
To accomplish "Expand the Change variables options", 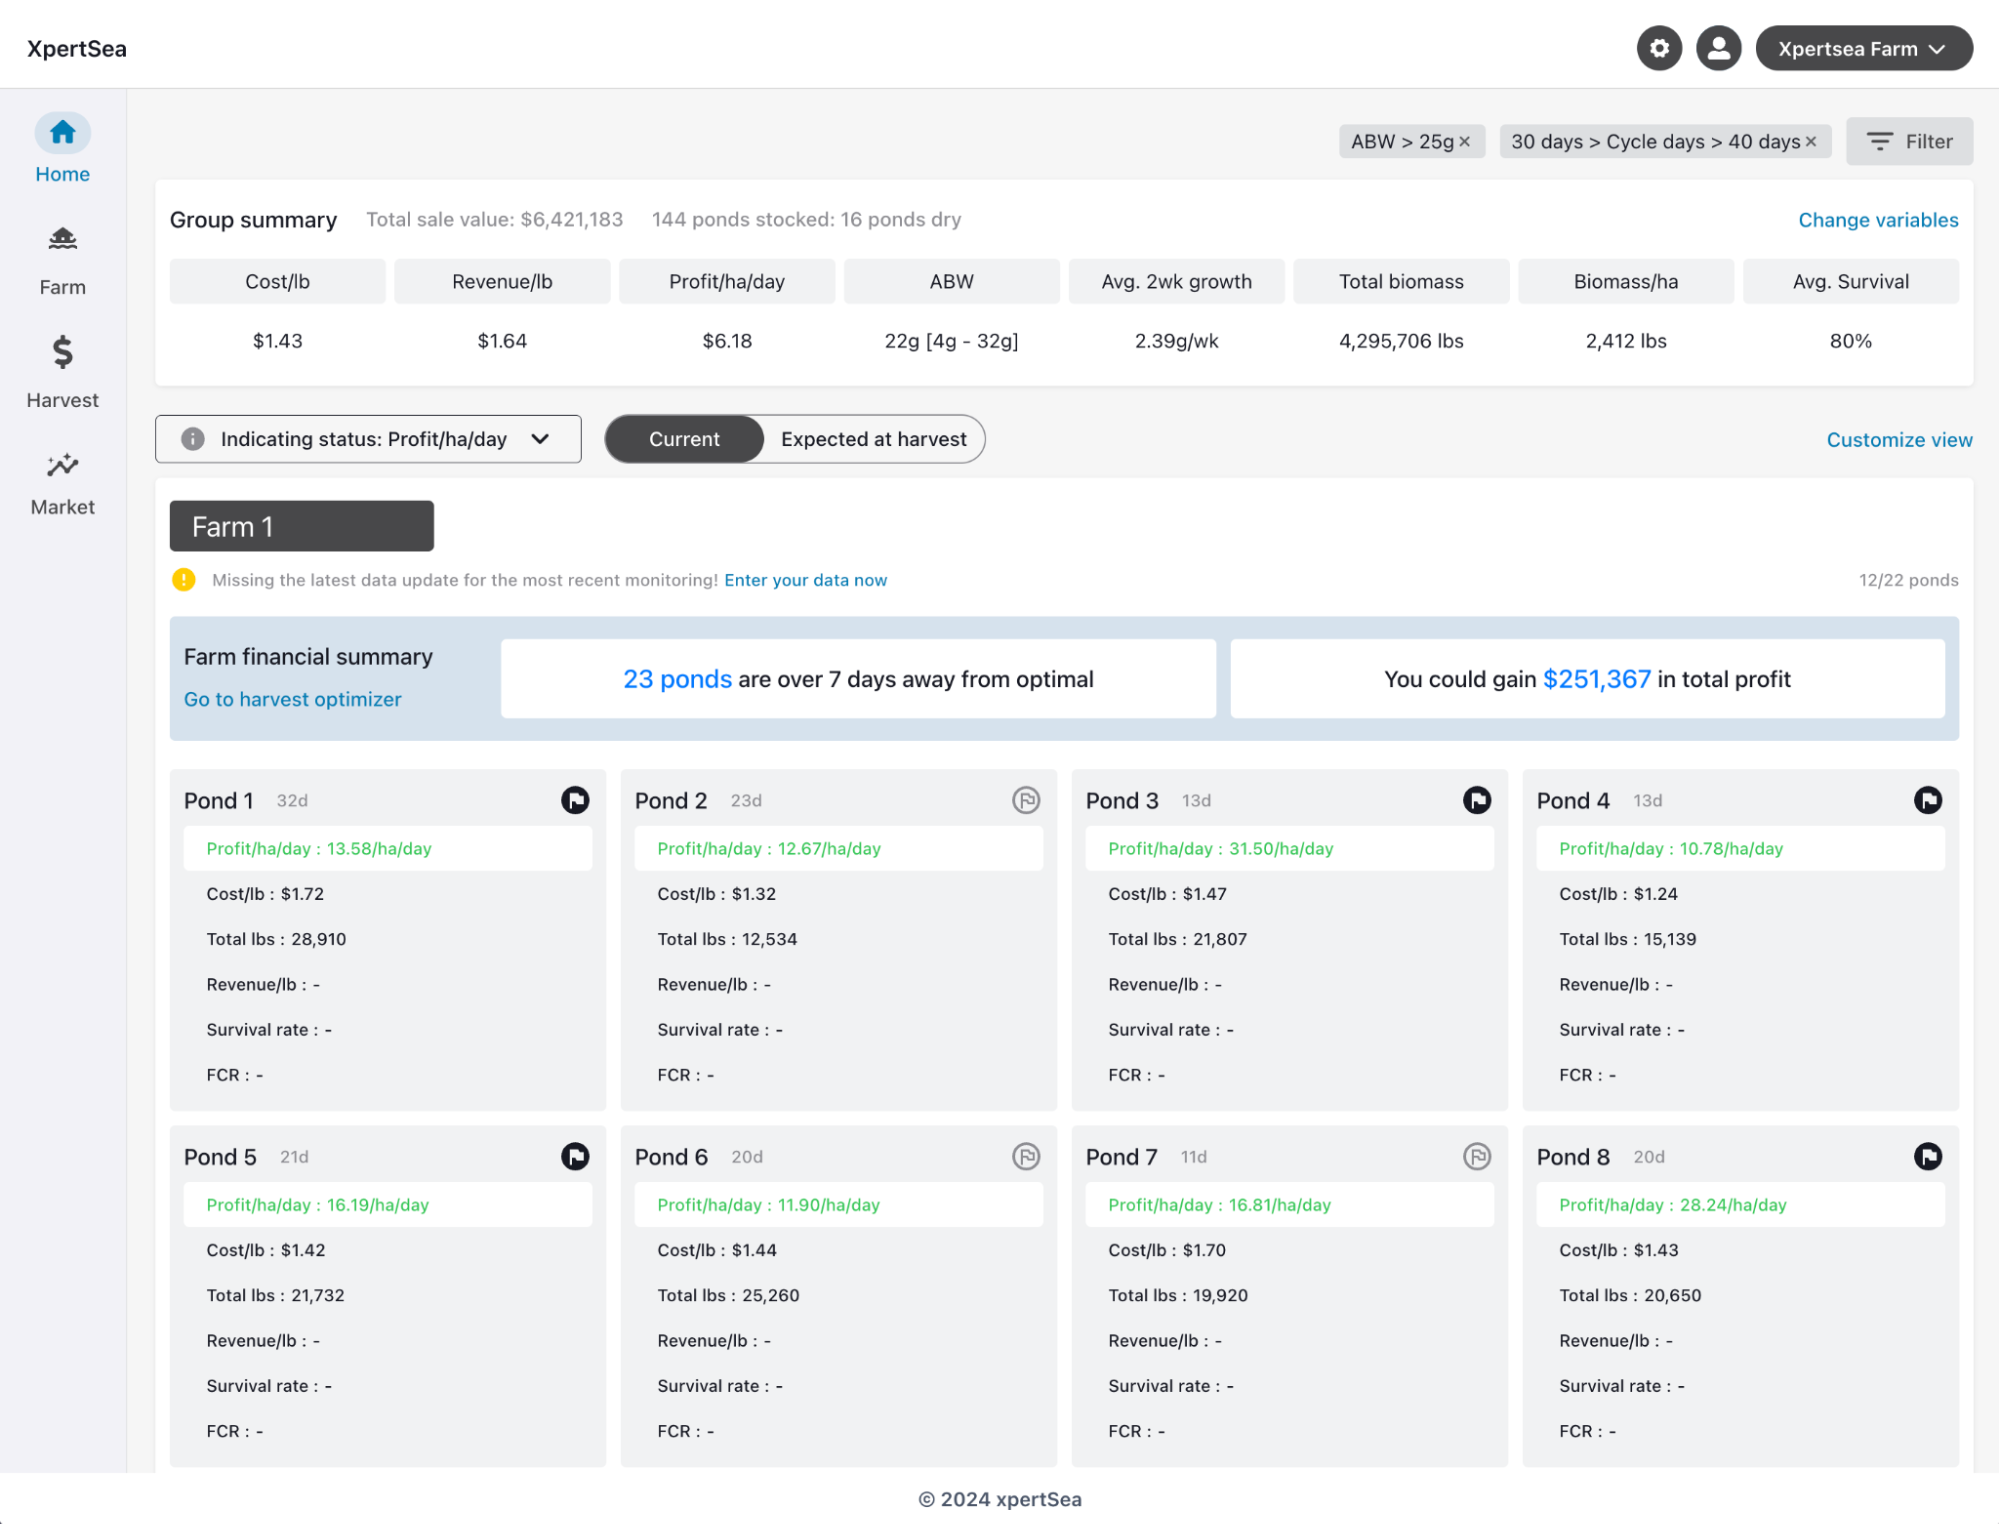I will pos(1877,219).
